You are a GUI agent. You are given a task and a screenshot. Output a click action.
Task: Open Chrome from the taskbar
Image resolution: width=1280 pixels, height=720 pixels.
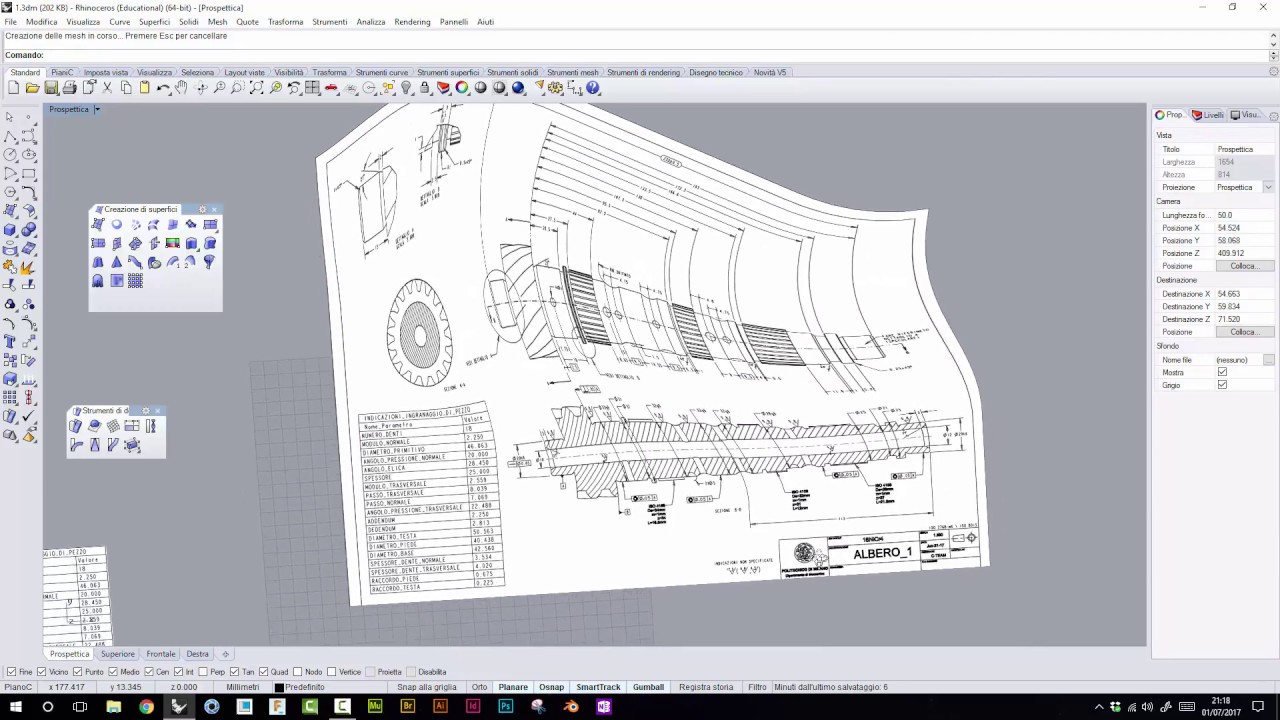pyautogui.click(x=147, y=706)
